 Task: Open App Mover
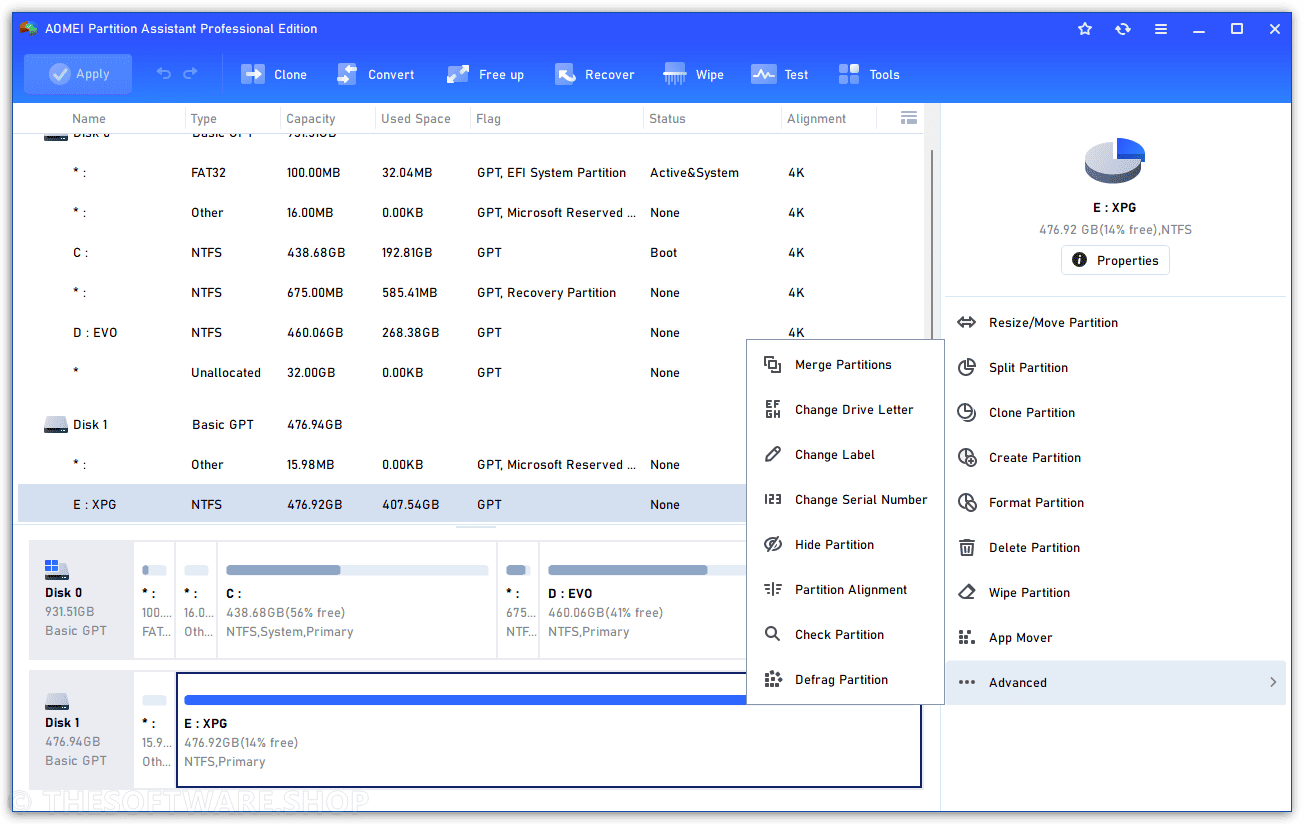pyautogui.click(x=1115, y=637)
